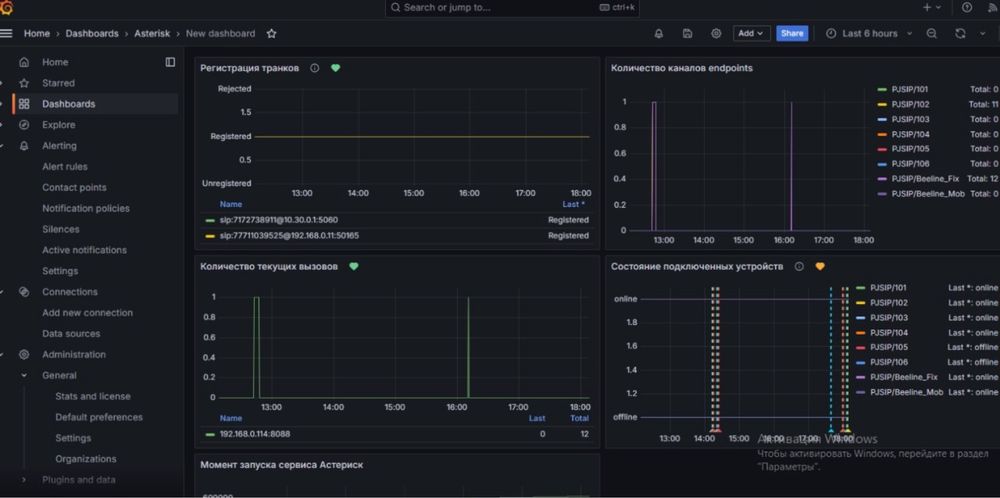The height and width of the screenshot is (498, 1000).
Task: Toggle 192.168.0.114:8088 legend series
Action: (x=255, y=434)
